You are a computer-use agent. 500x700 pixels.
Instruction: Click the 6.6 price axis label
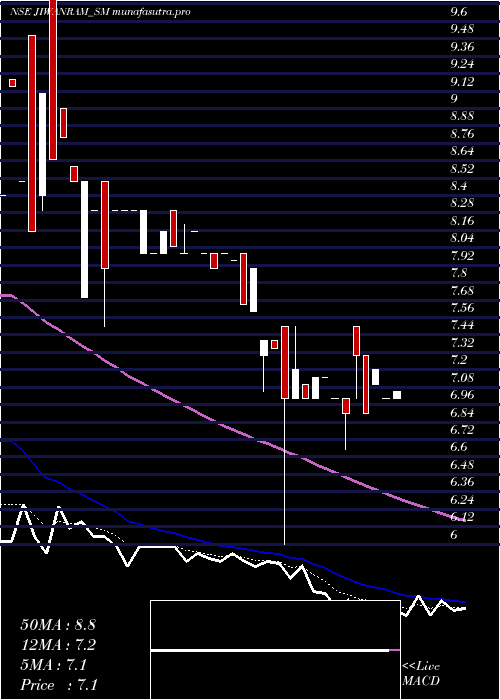click(458, 447)
